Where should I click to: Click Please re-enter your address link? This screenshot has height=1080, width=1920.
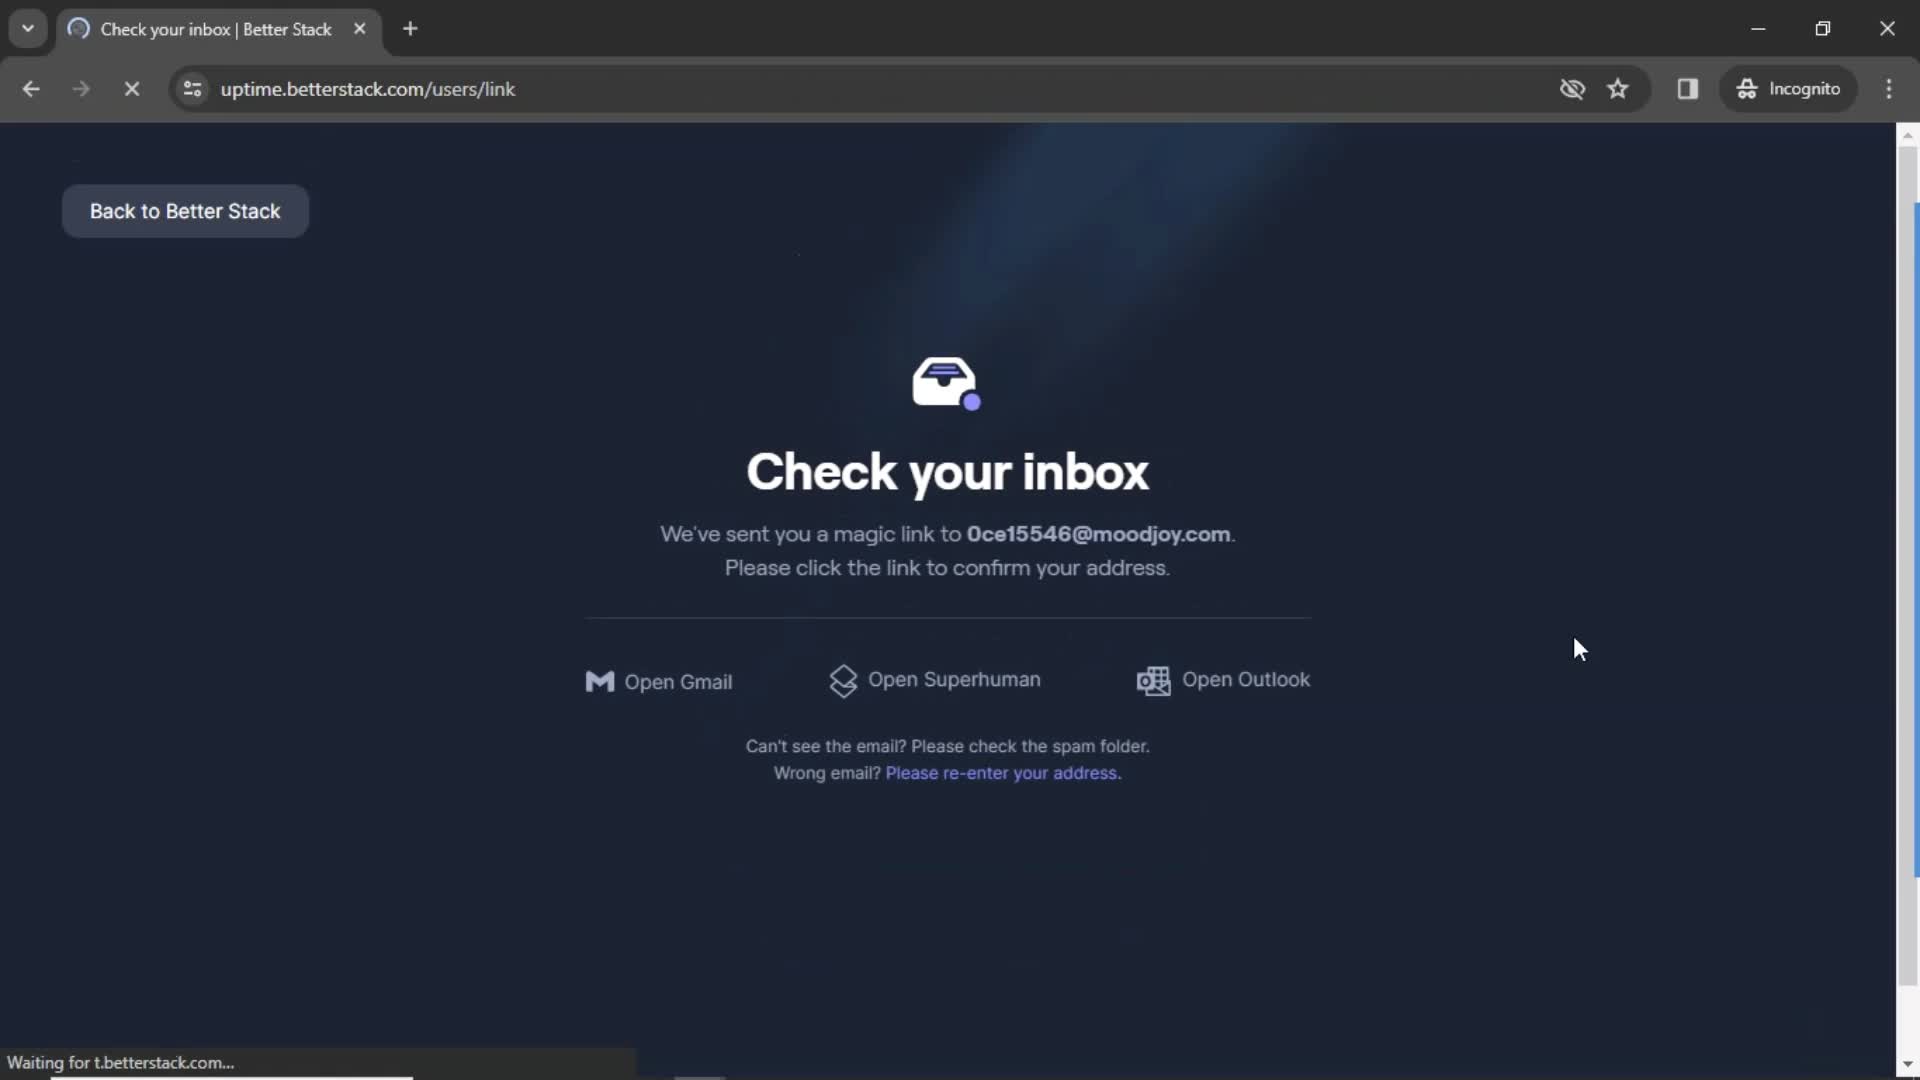coord(1001,771)
